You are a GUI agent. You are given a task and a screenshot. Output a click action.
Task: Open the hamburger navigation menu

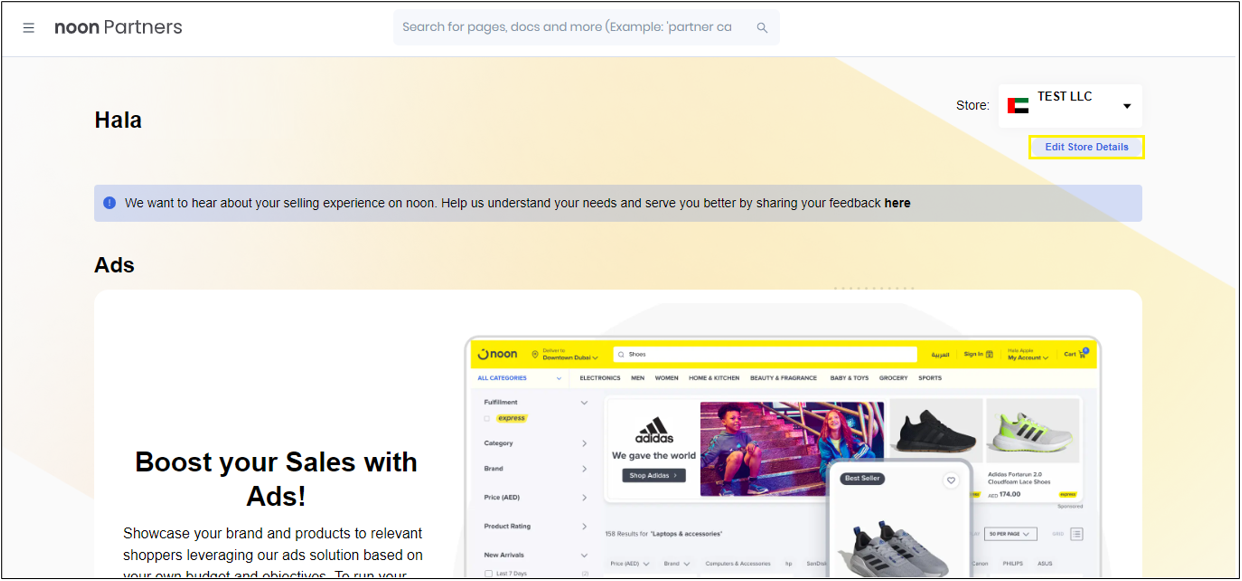[x=29, y=28]
